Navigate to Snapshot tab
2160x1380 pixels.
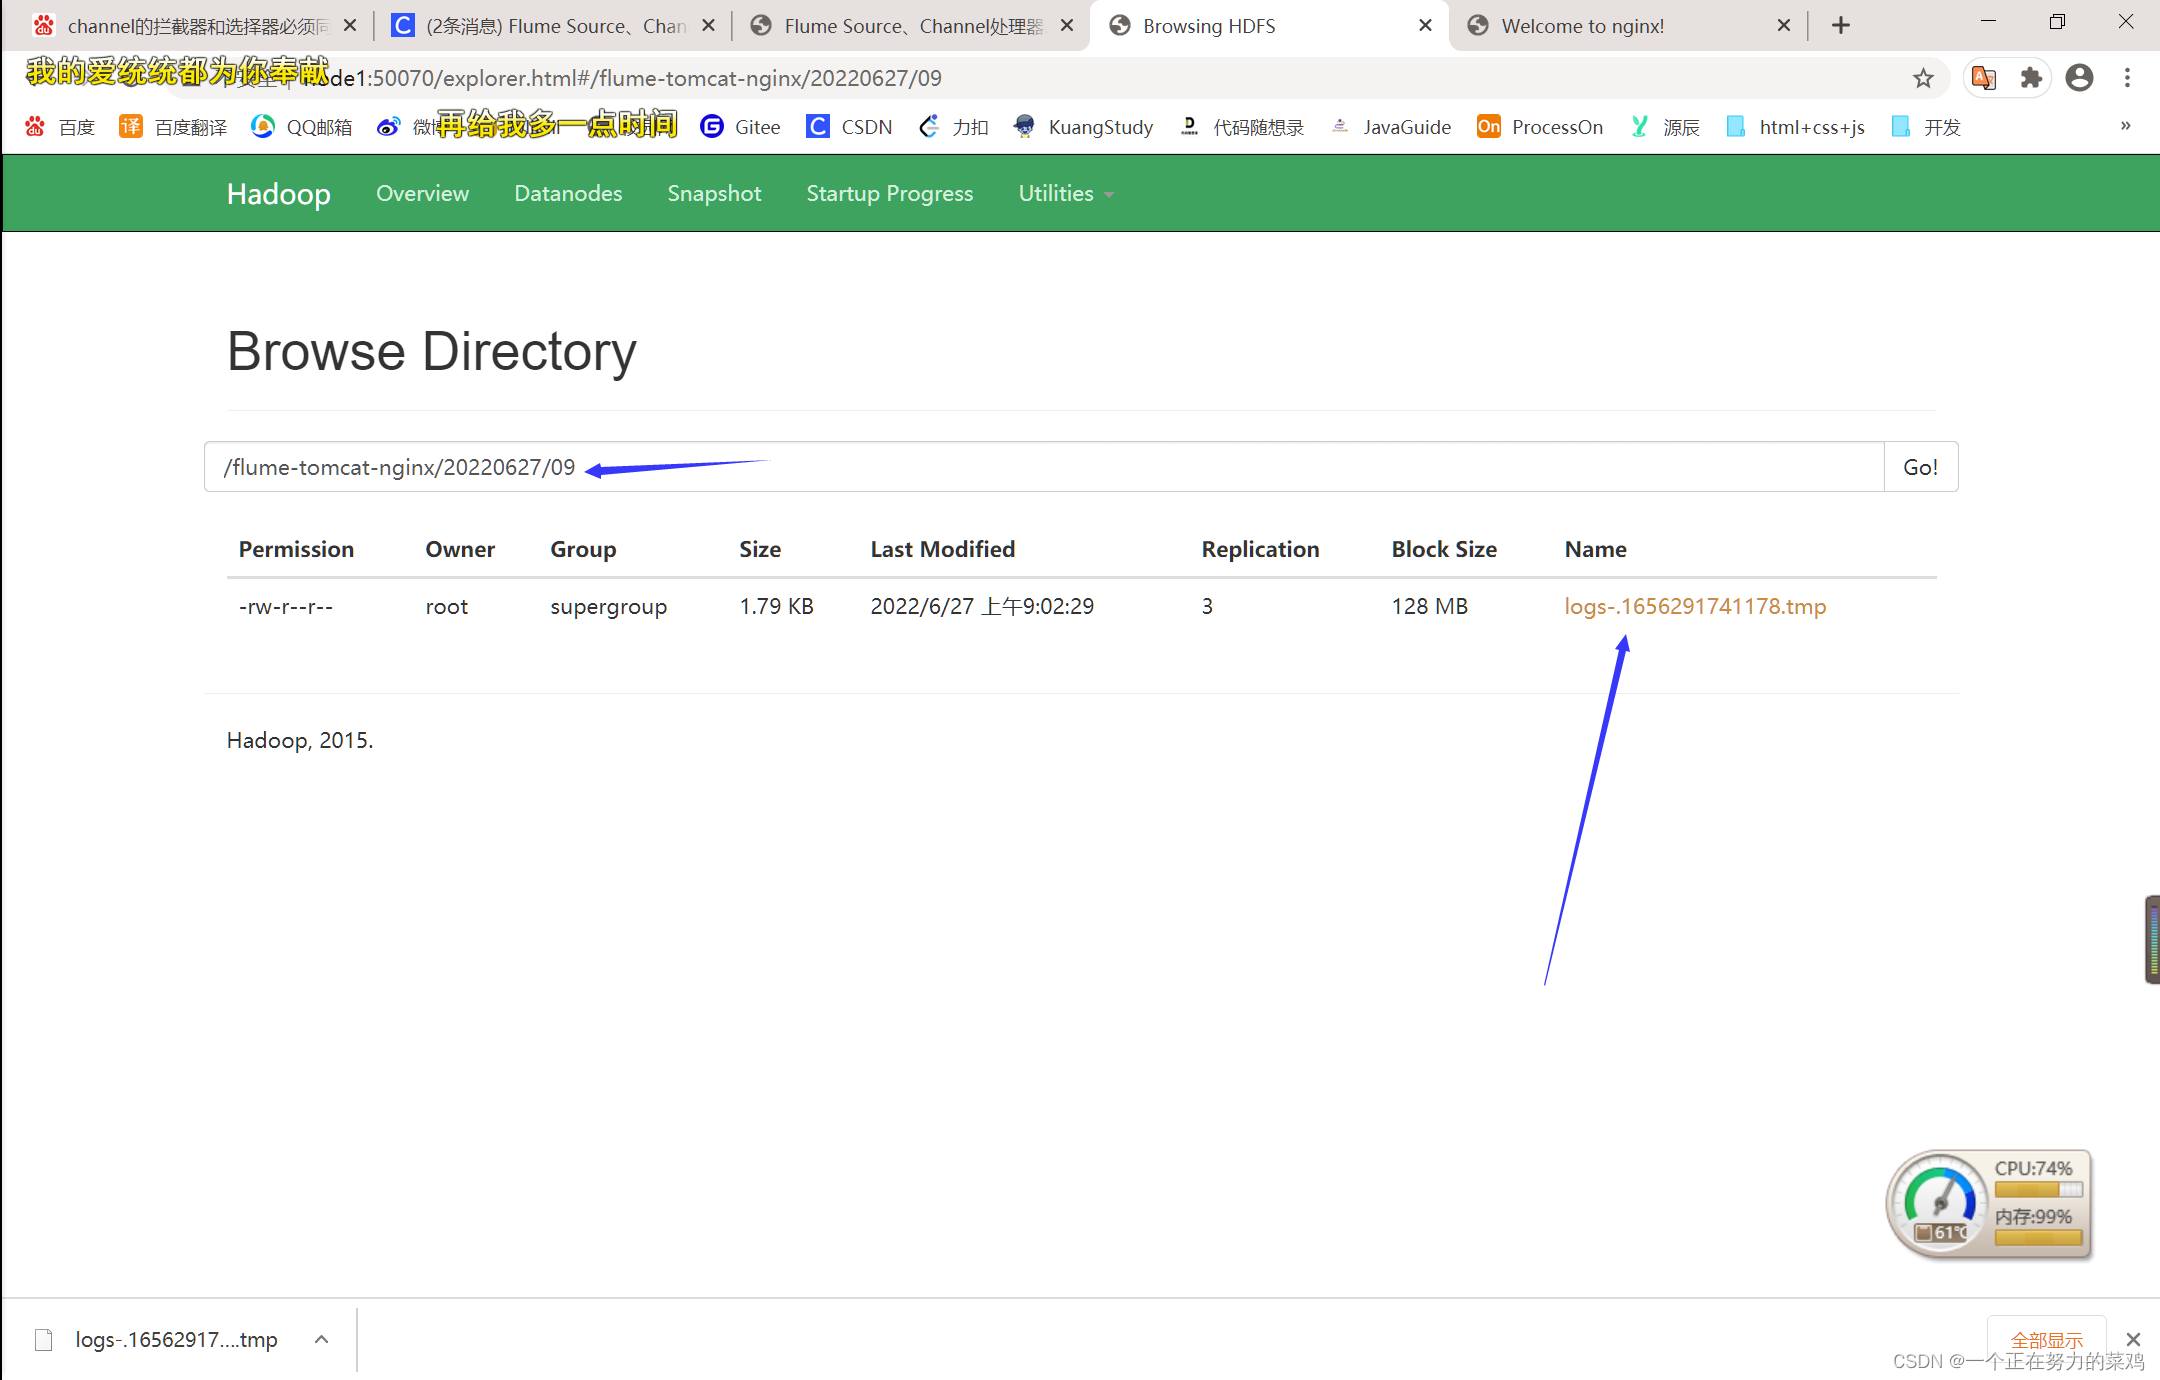pyautogui.click(x=715, y=192)
